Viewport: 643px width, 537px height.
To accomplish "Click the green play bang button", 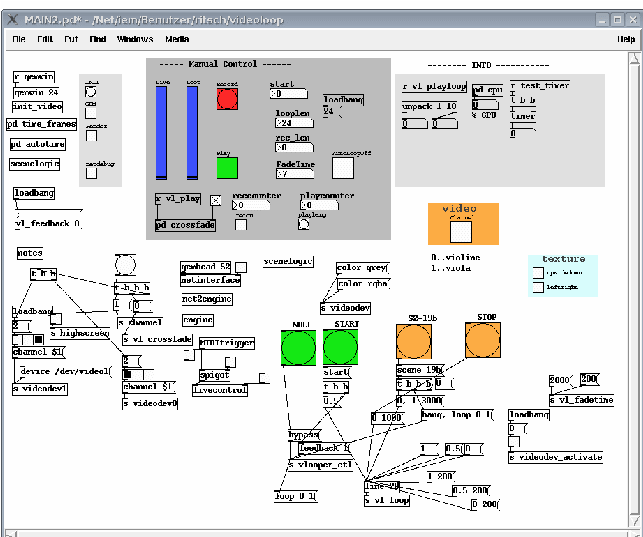I will [x=227, y=167].
